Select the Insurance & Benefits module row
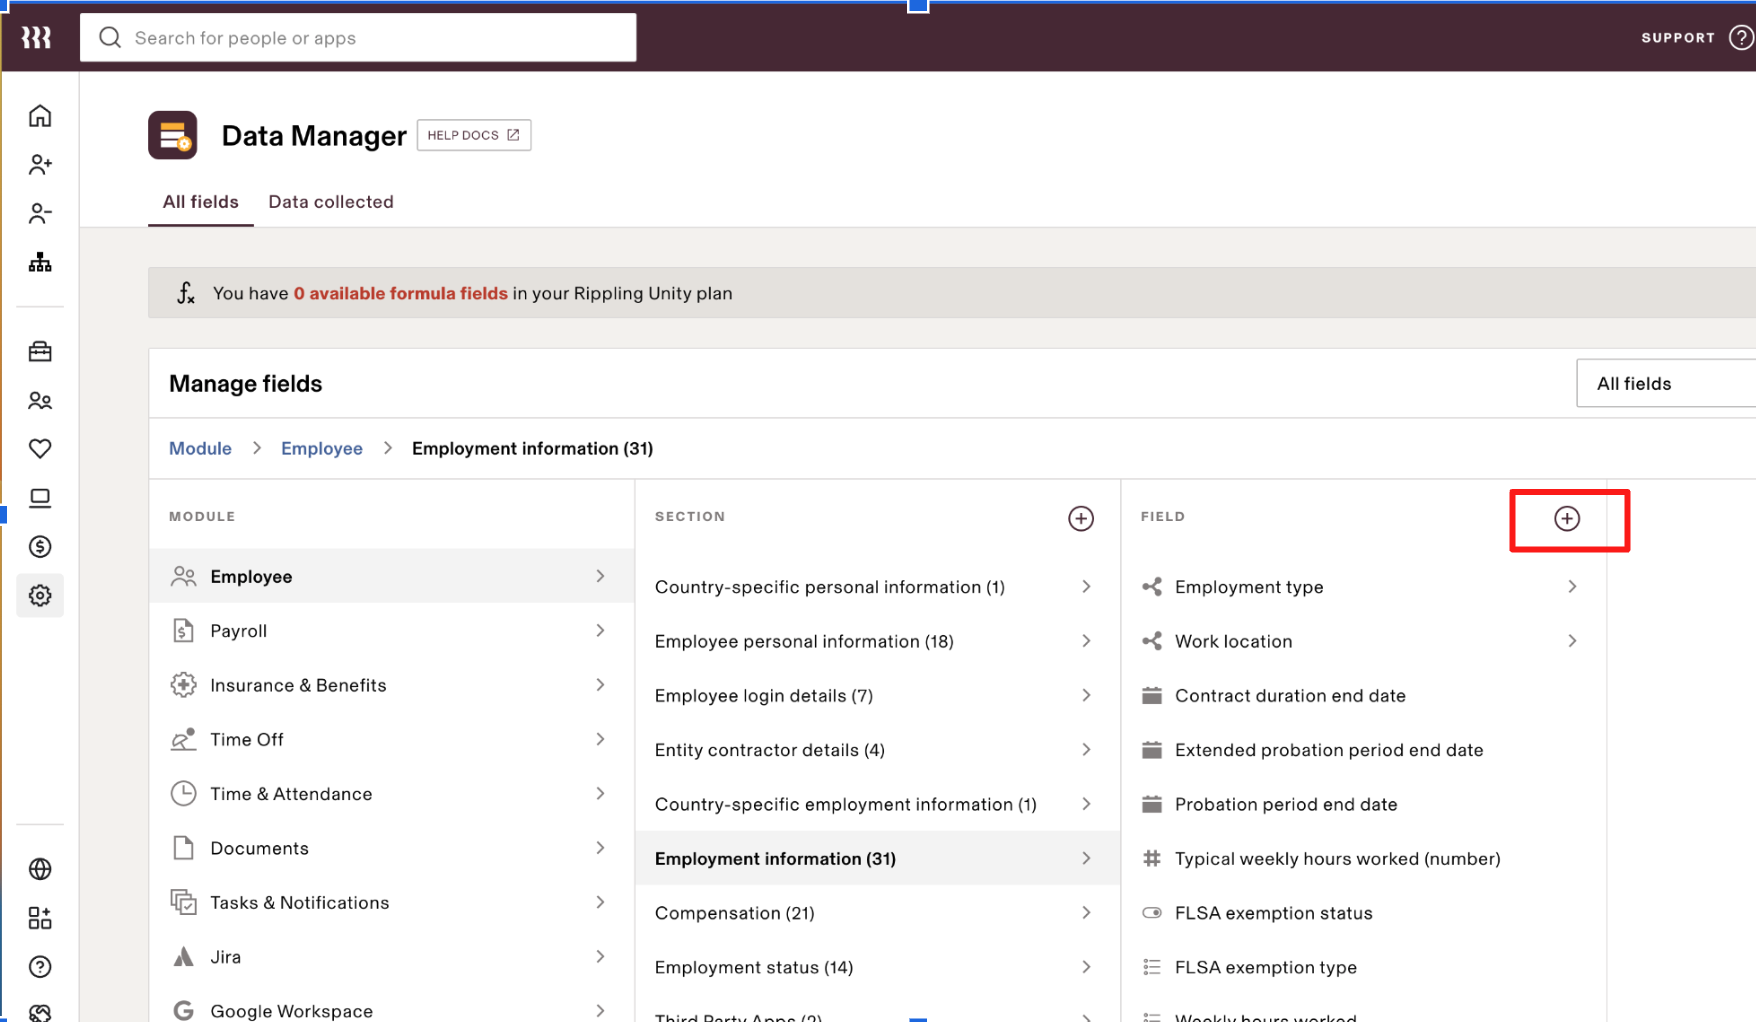Screen dimensions: 1756x1022 tap(392, 685)
